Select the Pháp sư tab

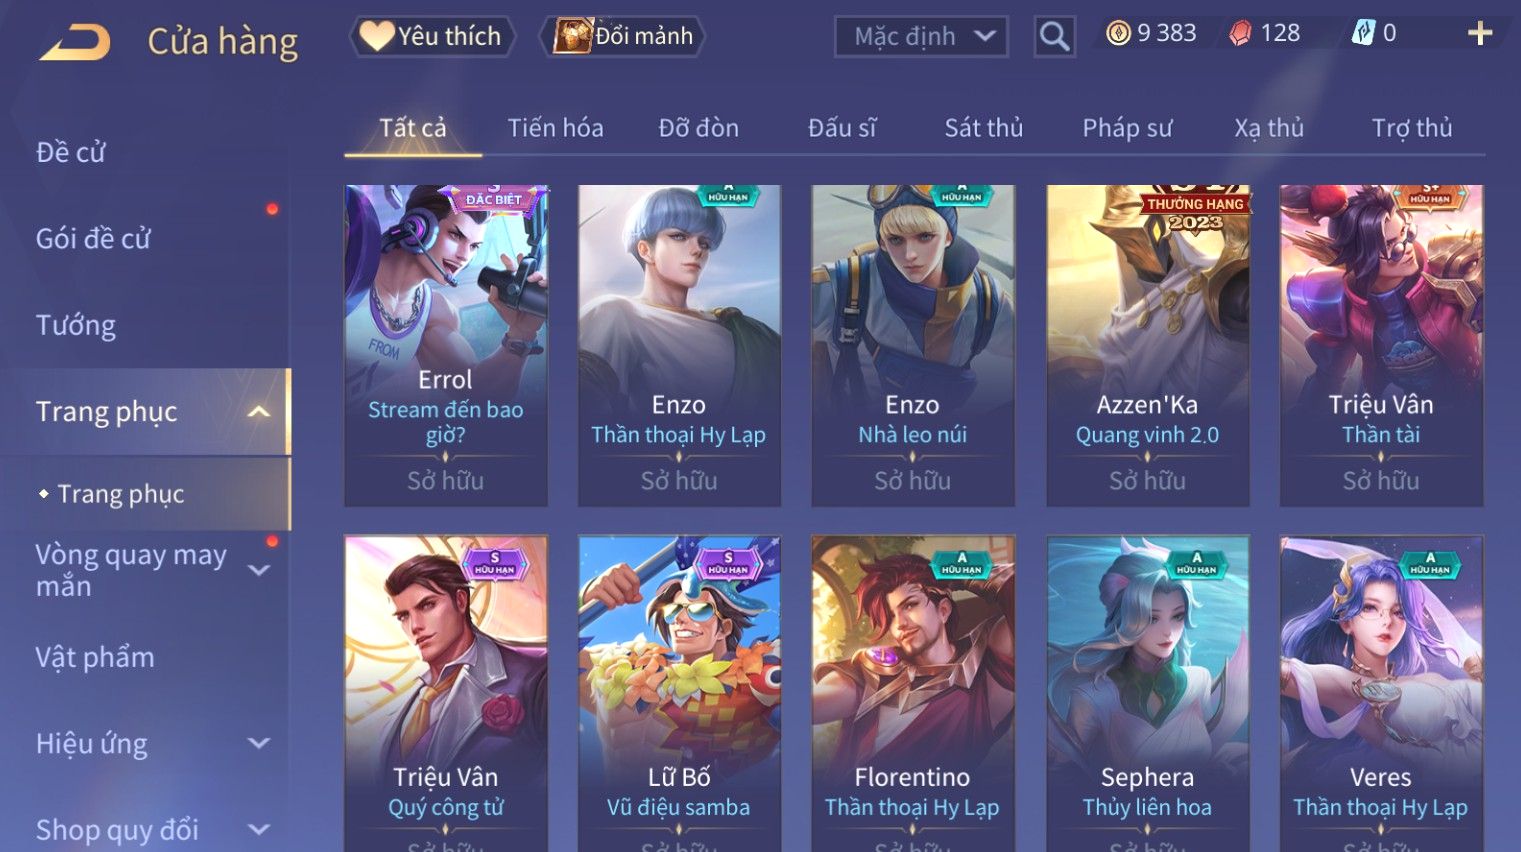coord(1127,128)
